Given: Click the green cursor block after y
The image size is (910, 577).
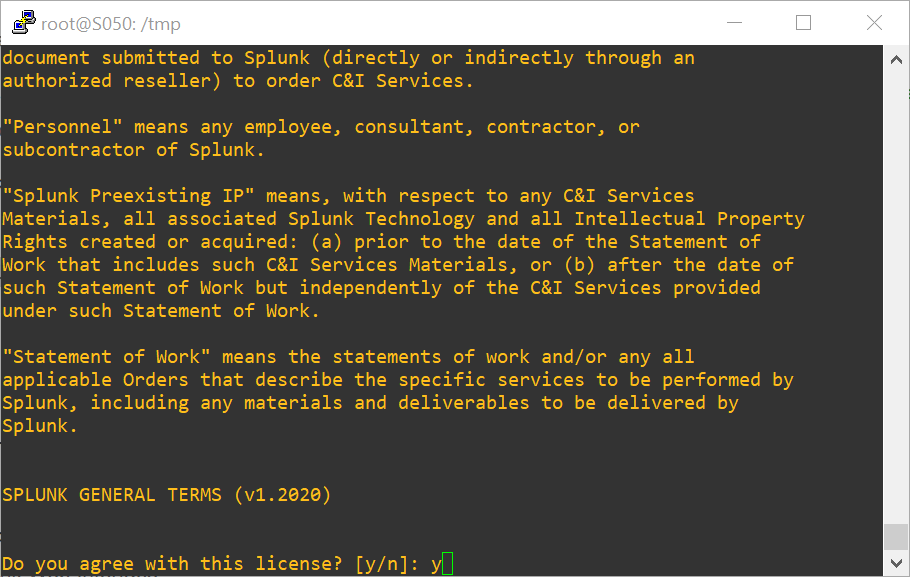Looking at the screenshot, I should [x=447, y=564].
